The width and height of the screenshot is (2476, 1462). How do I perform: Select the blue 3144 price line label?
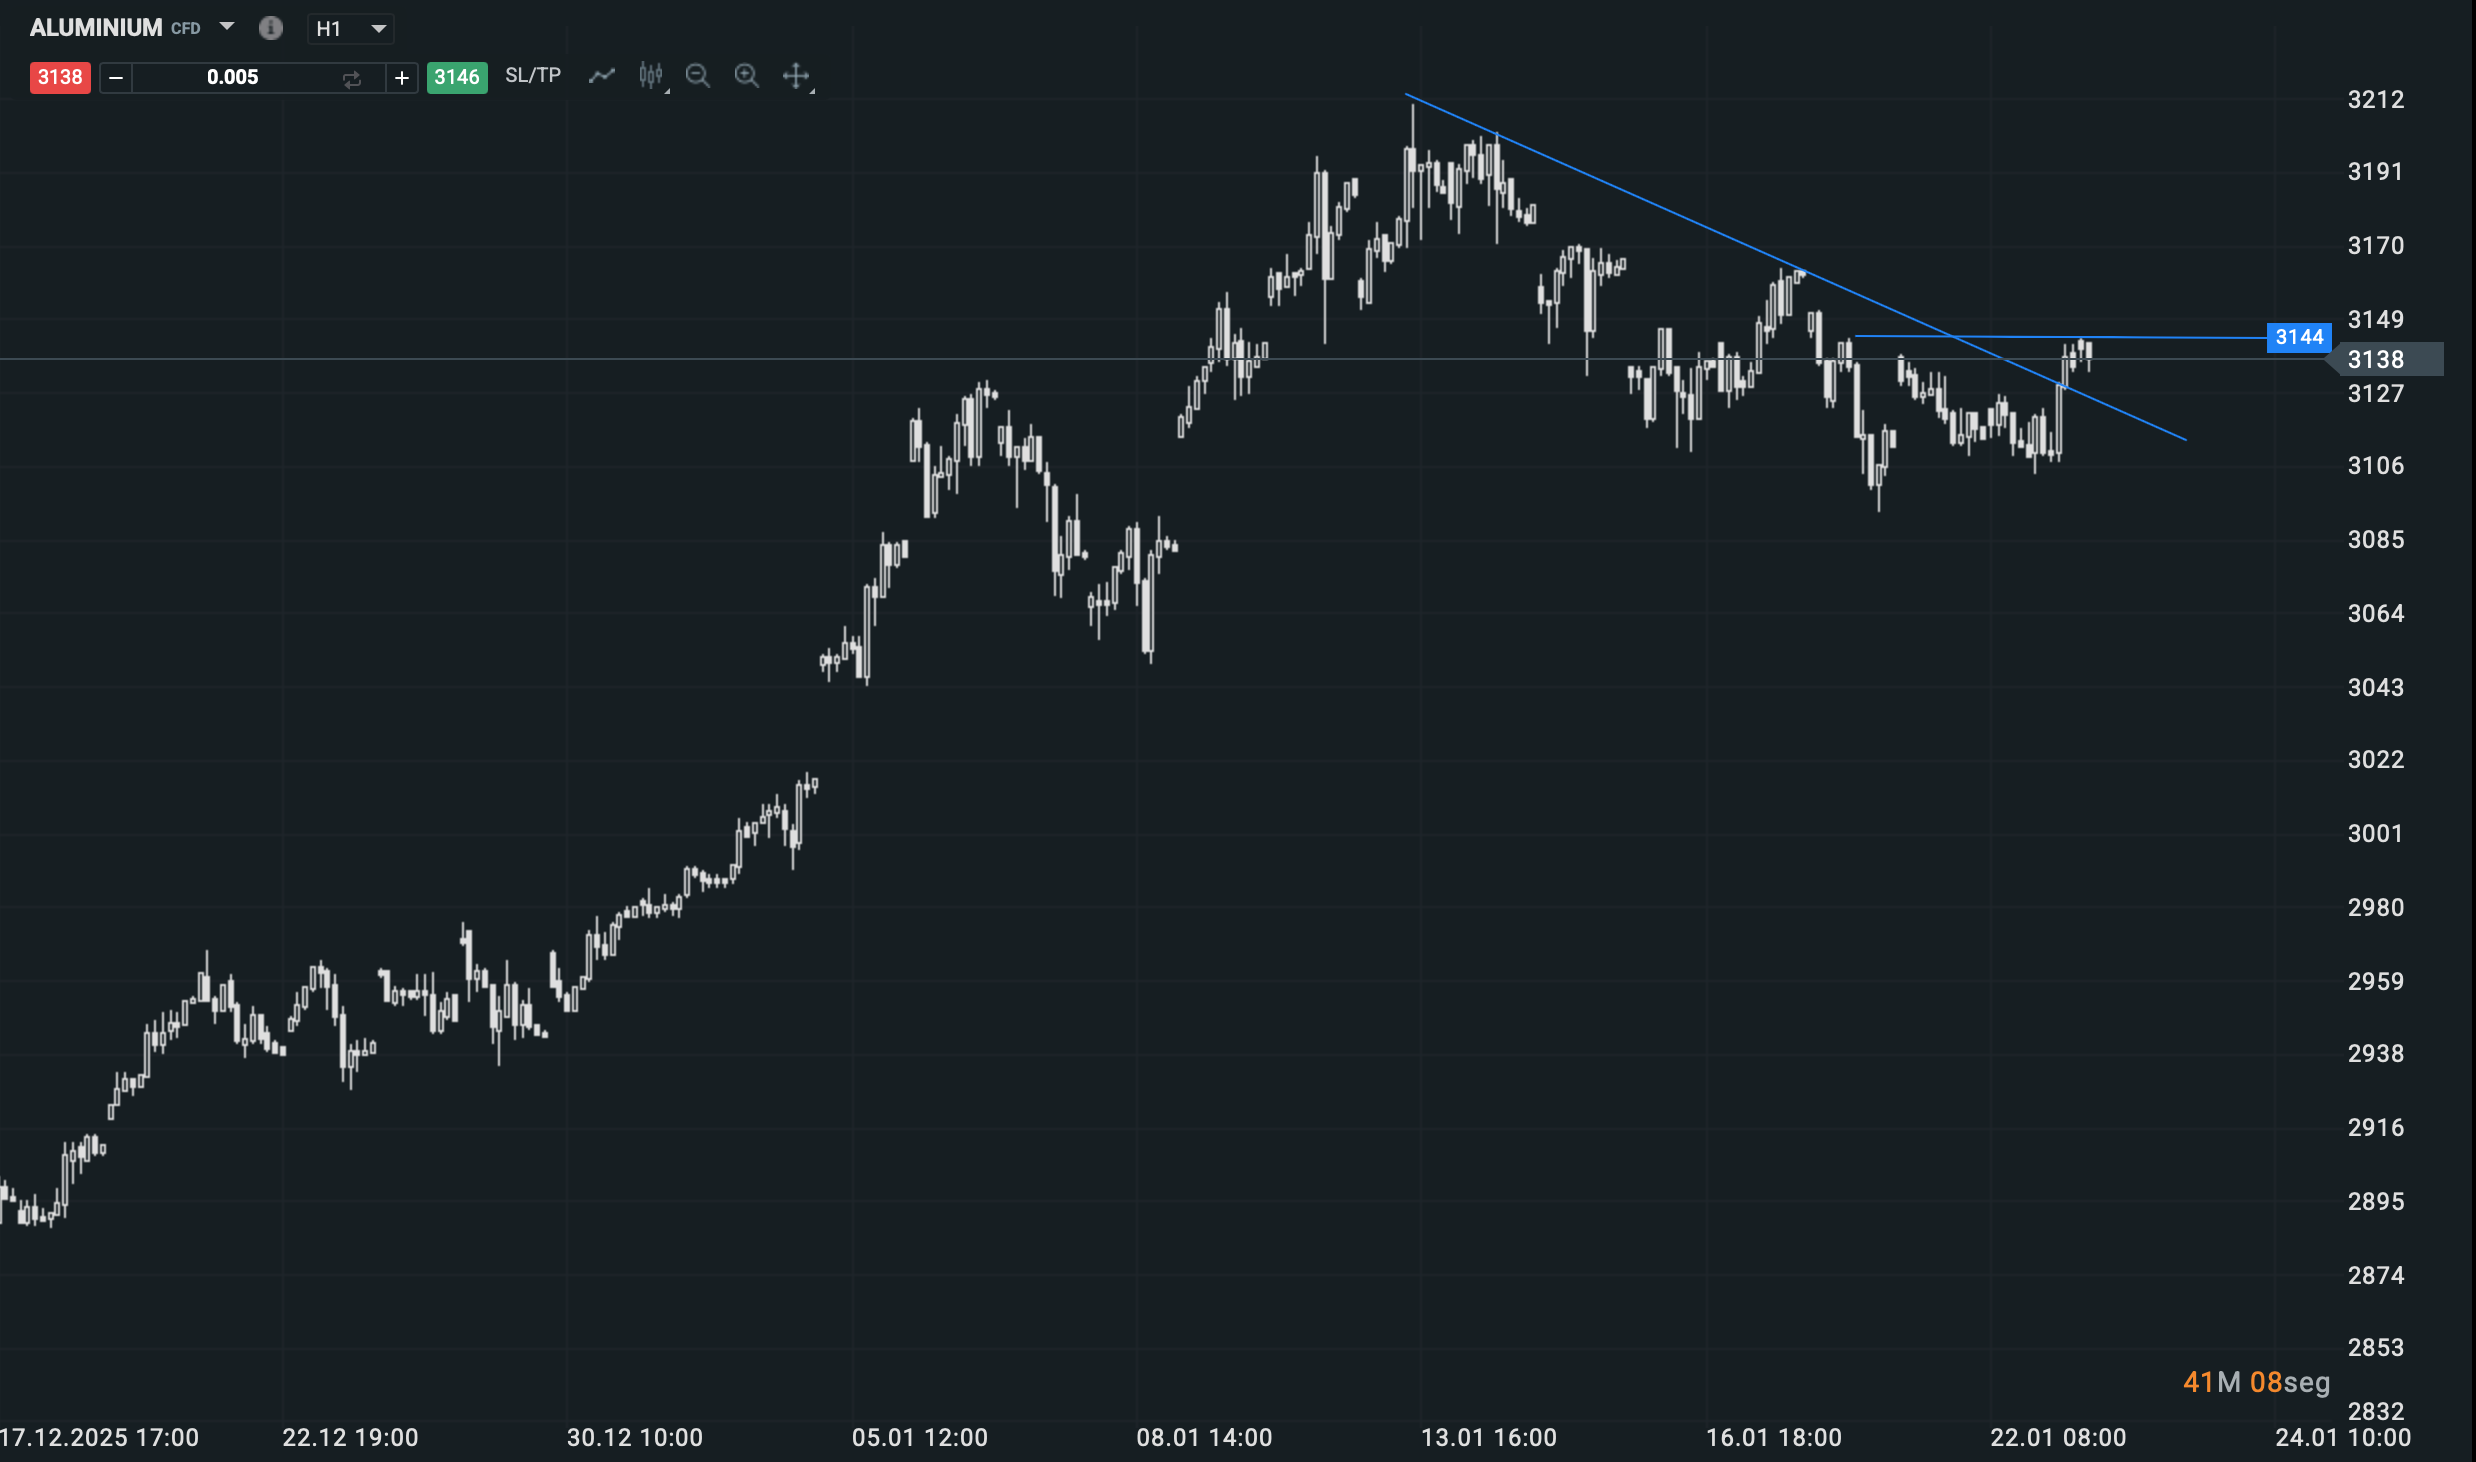pos(2299,338)
